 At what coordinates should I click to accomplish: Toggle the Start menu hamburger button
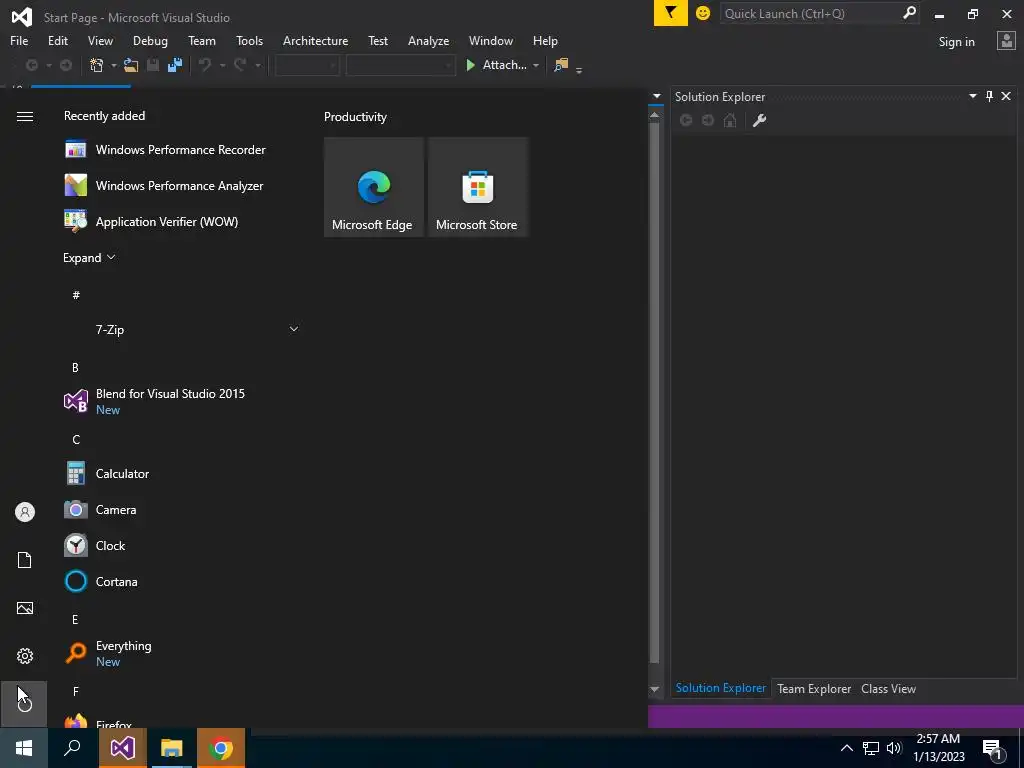[25, 116]
